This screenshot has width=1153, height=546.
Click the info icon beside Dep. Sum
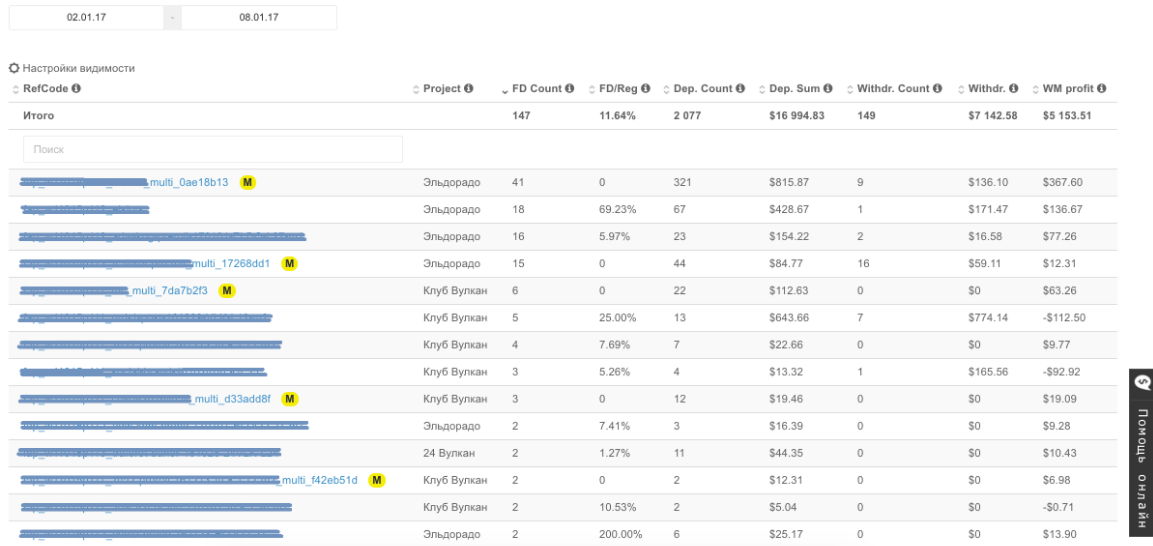(830, 90)
